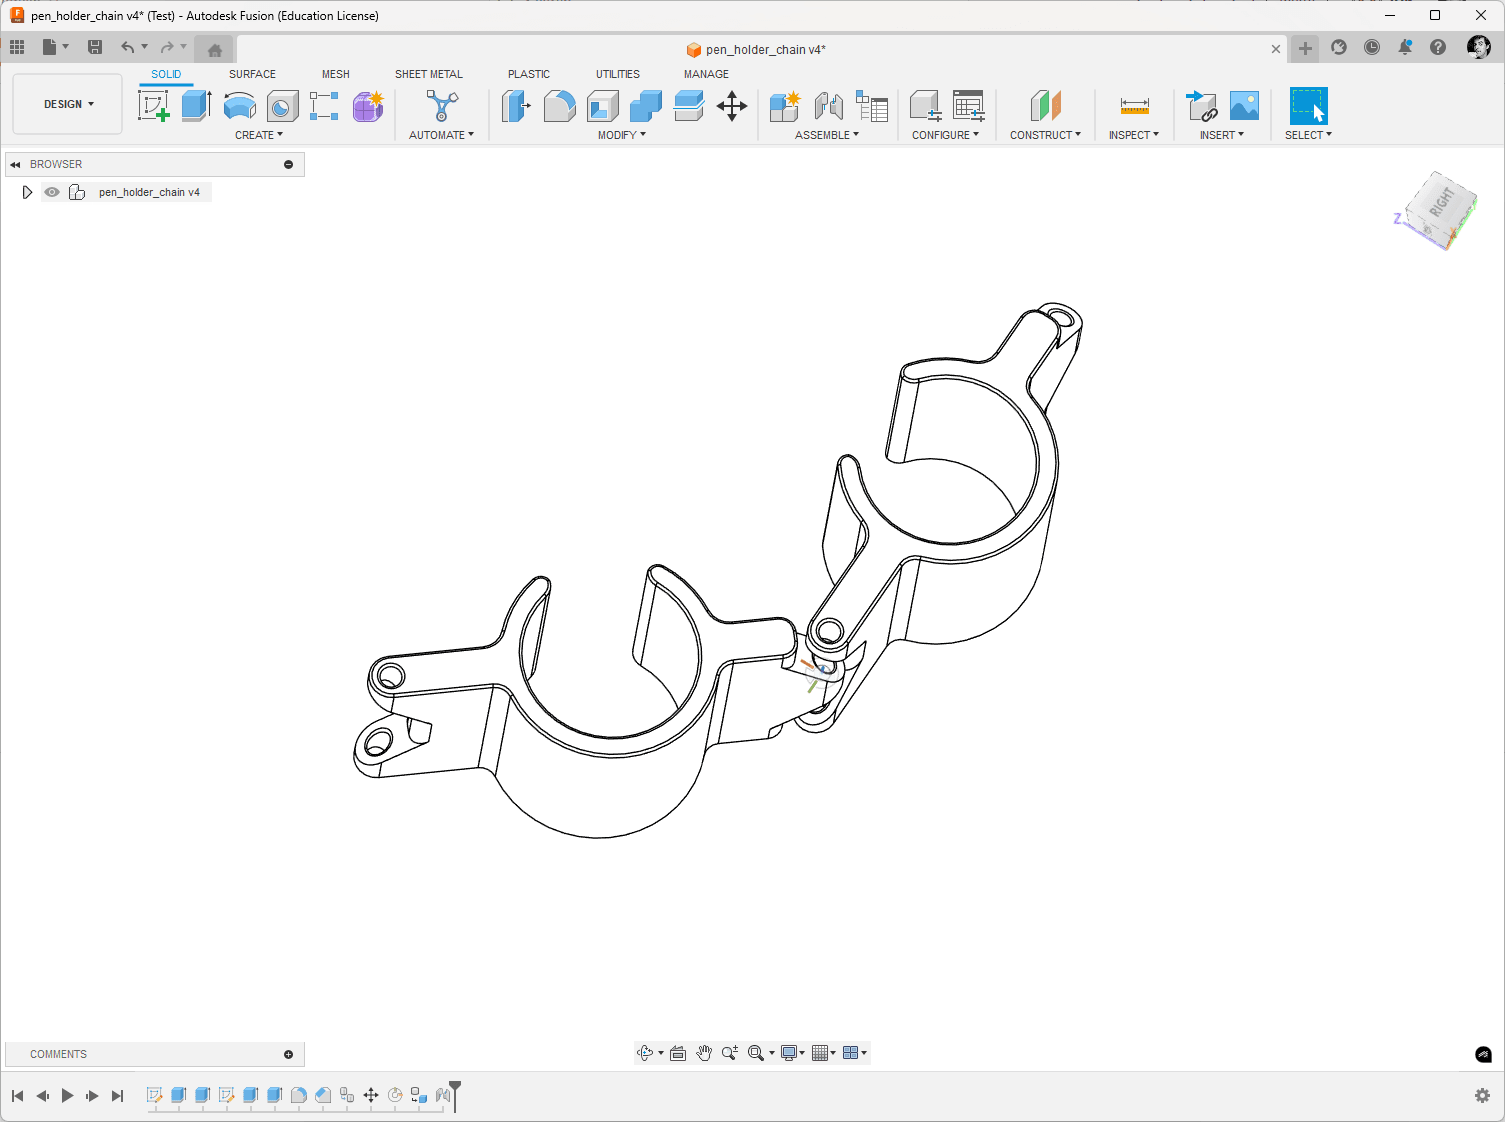The width and height of the screenshot is (1505, 1122).
Task: Switch to the MANAGE tab
Action: [x=706, y=74]
